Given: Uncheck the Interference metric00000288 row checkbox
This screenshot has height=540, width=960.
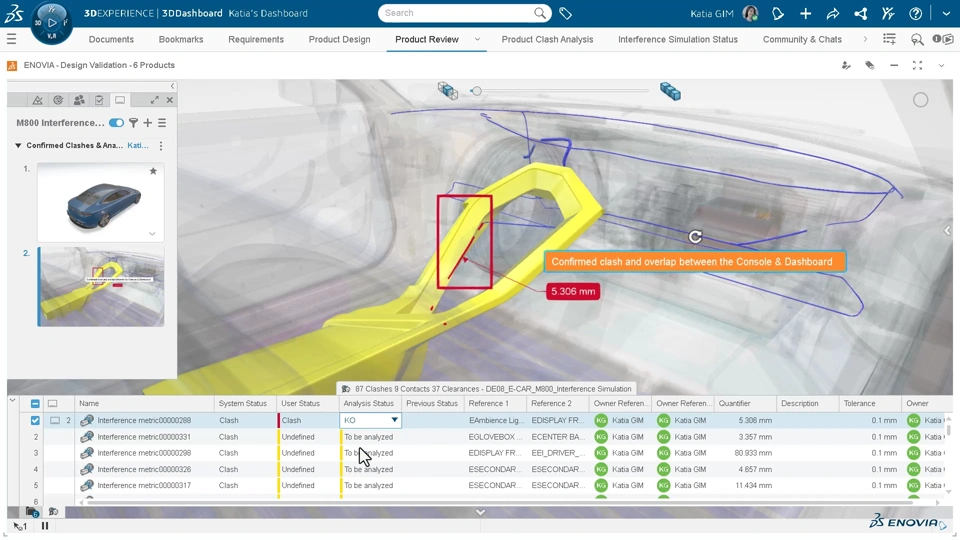Looking at the screenshot, I should pyautogui.click(x=35, y=421).
